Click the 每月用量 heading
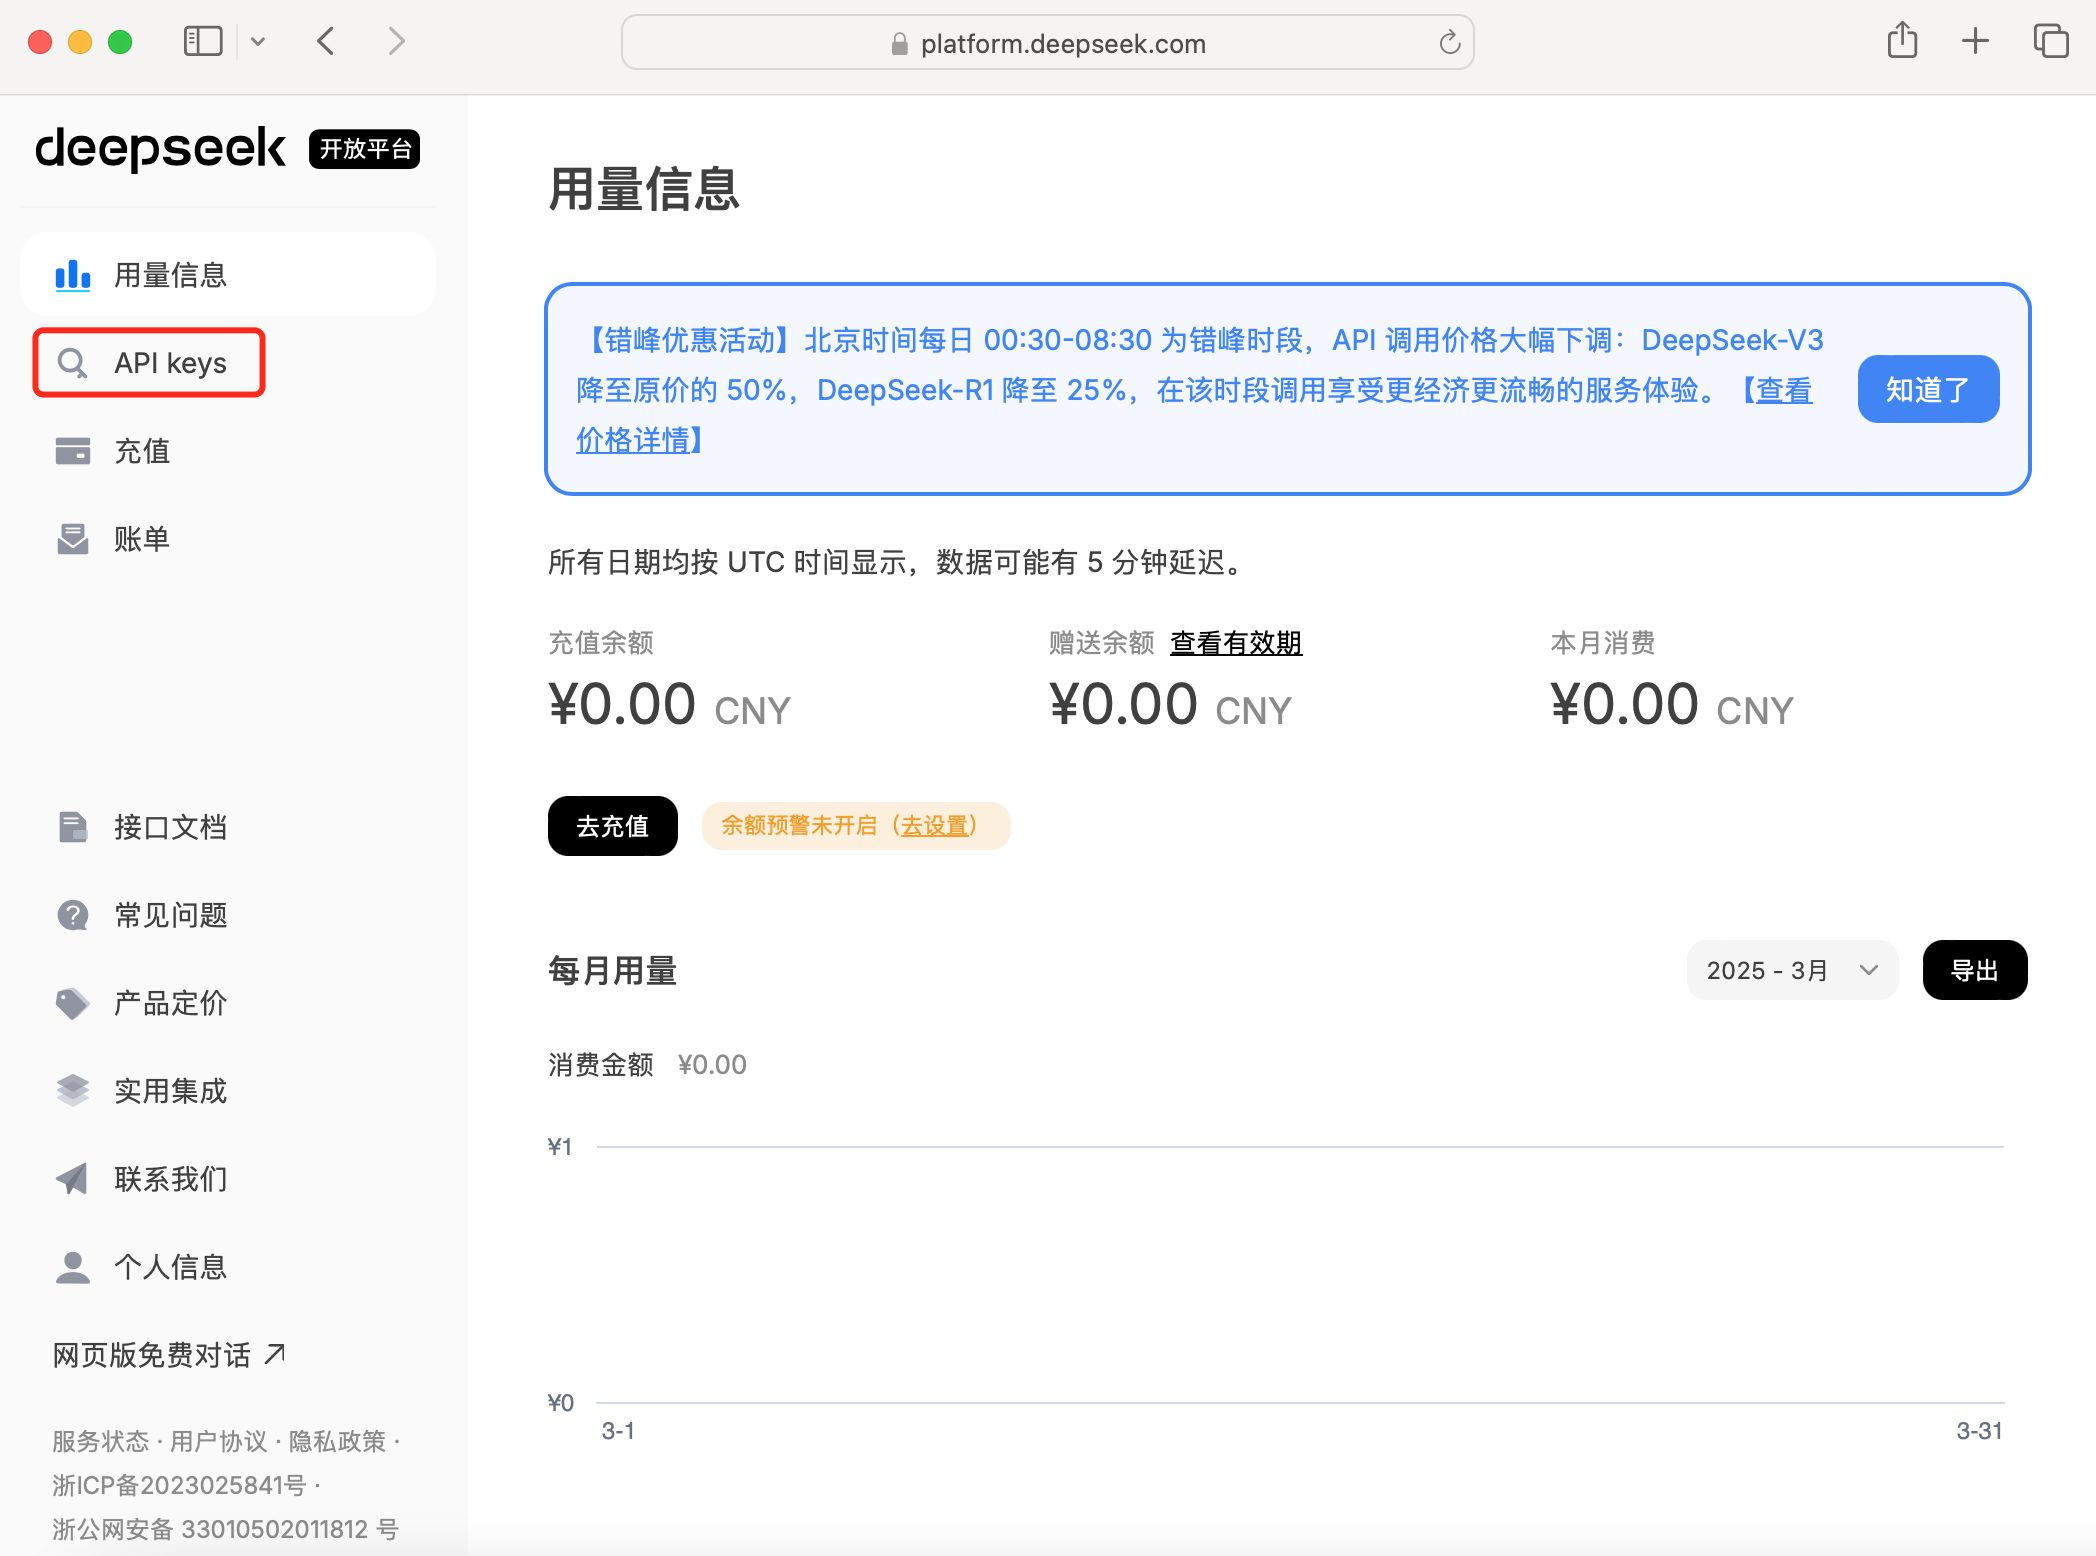2096x1556 pixels. pyautogui.click(x=613, y=970)
